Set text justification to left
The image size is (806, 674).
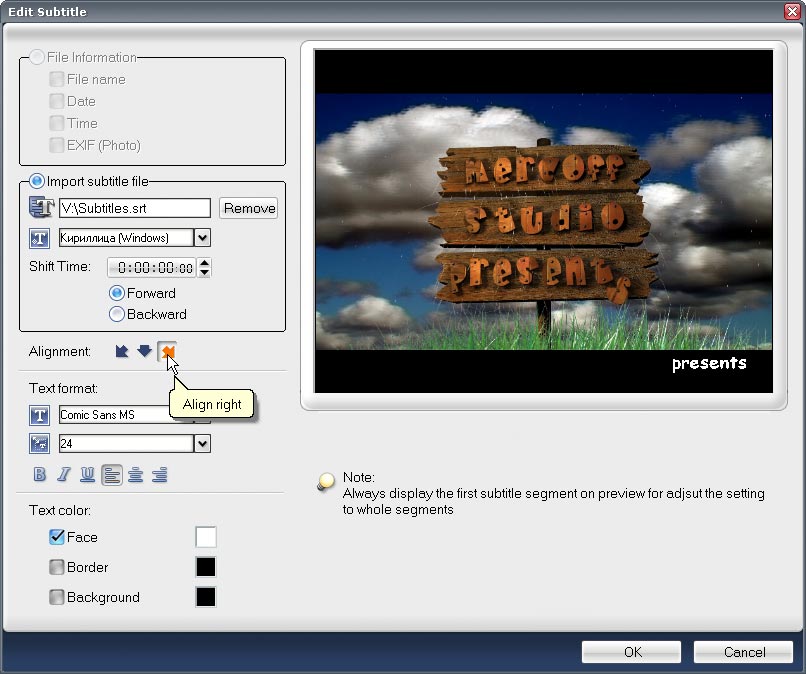point(112,475)
